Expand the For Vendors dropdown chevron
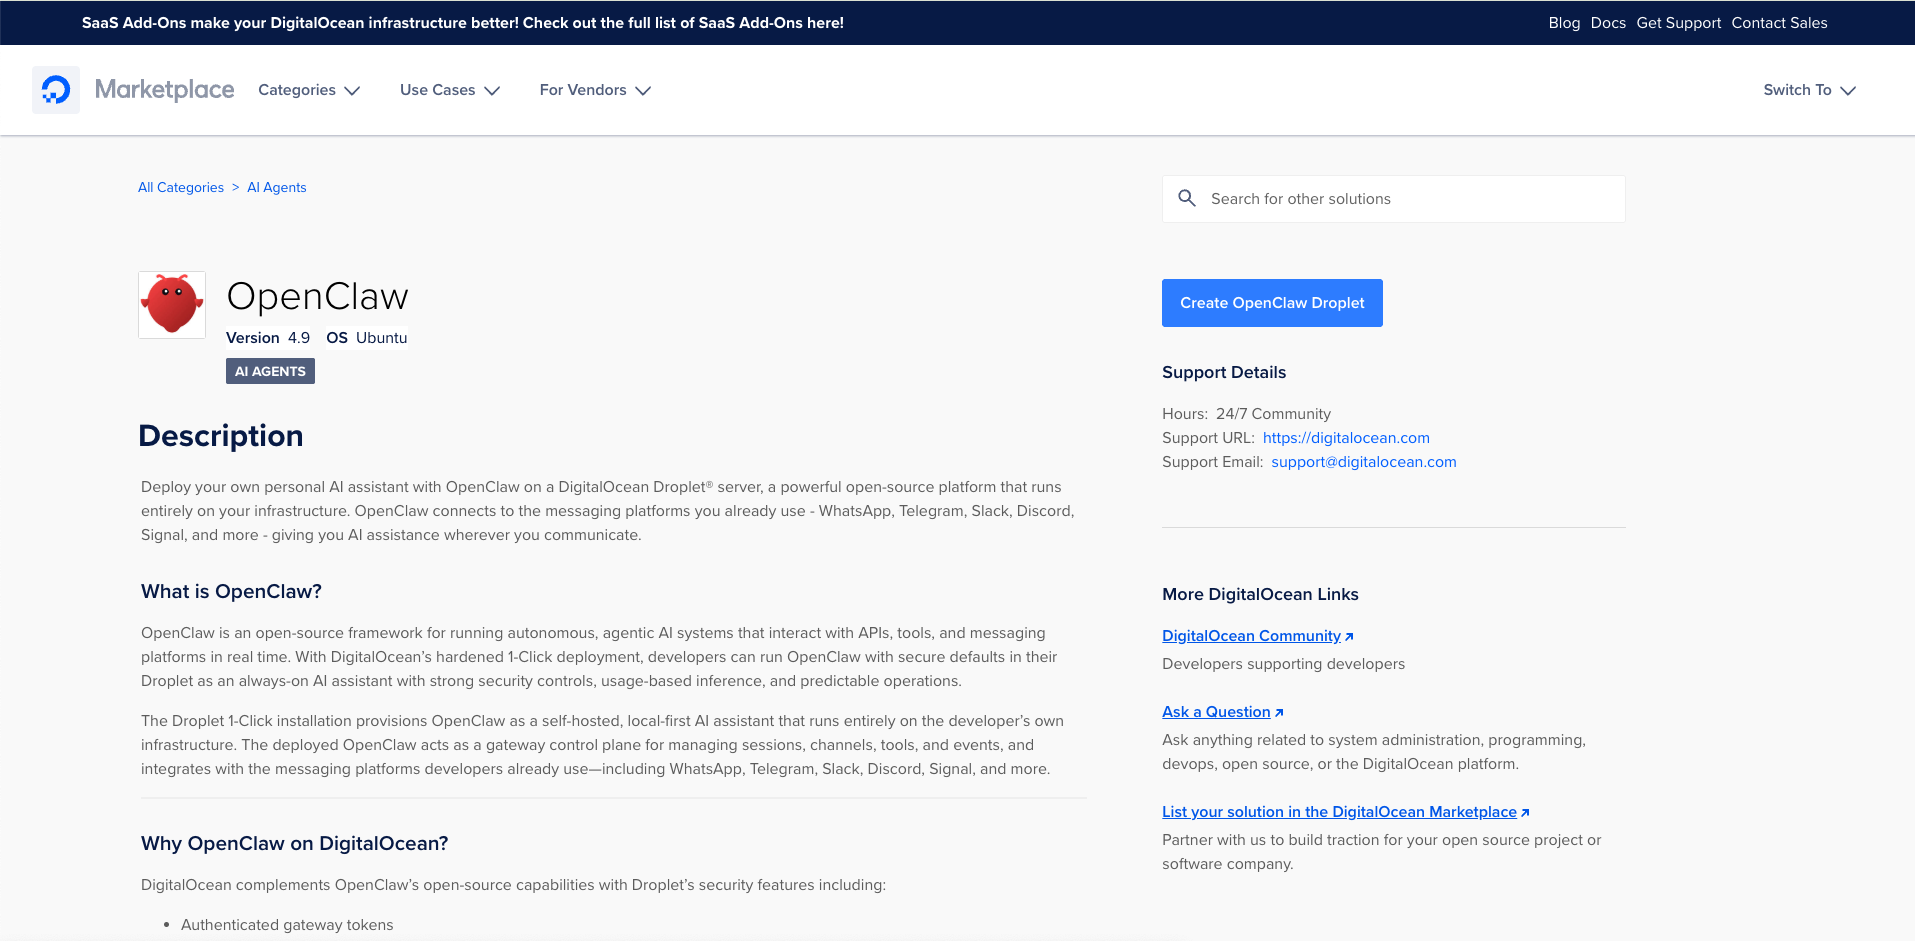Viewport: 1915px width, 941px height. (643, 91)
